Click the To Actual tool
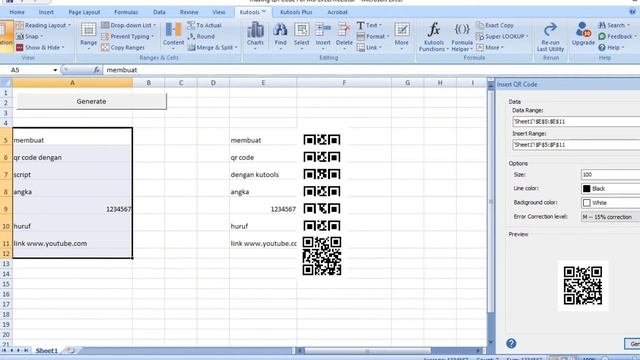 (x=204, y=25)
